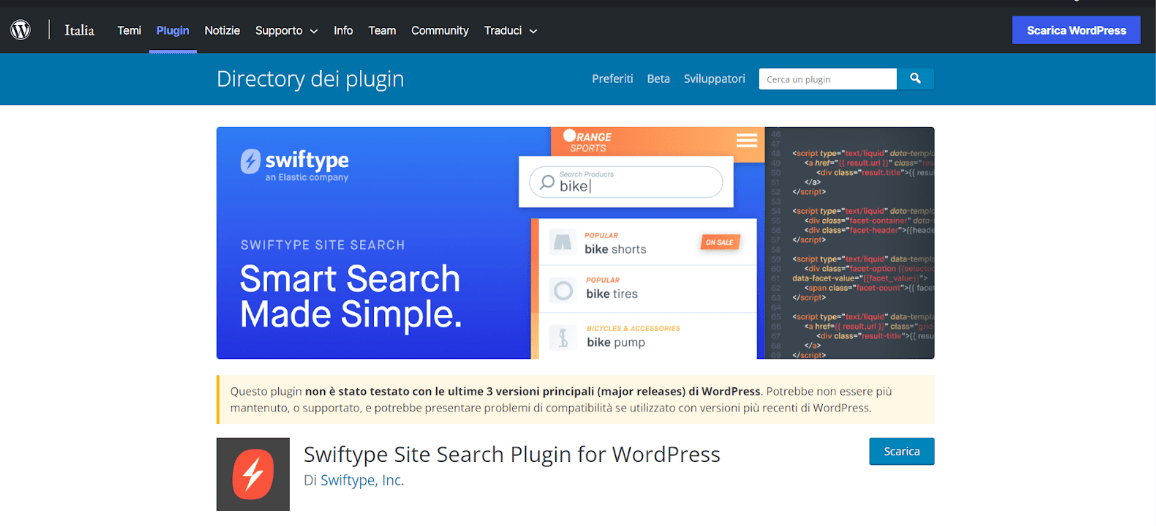Click the 'Smart Search Made Simple.' text
This screenshot has width=1156, height=526.
click(351, 297)
